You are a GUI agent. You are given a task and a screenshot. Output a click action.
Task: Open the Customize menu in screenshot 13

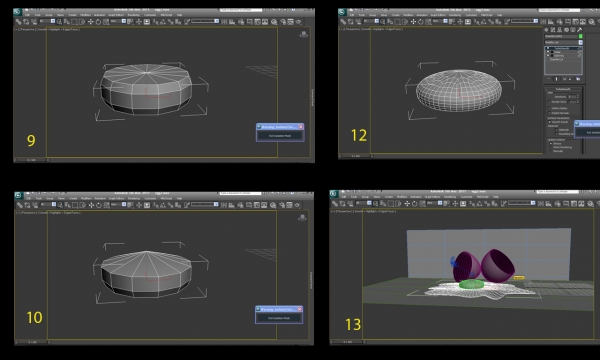(x=466, y=197)
